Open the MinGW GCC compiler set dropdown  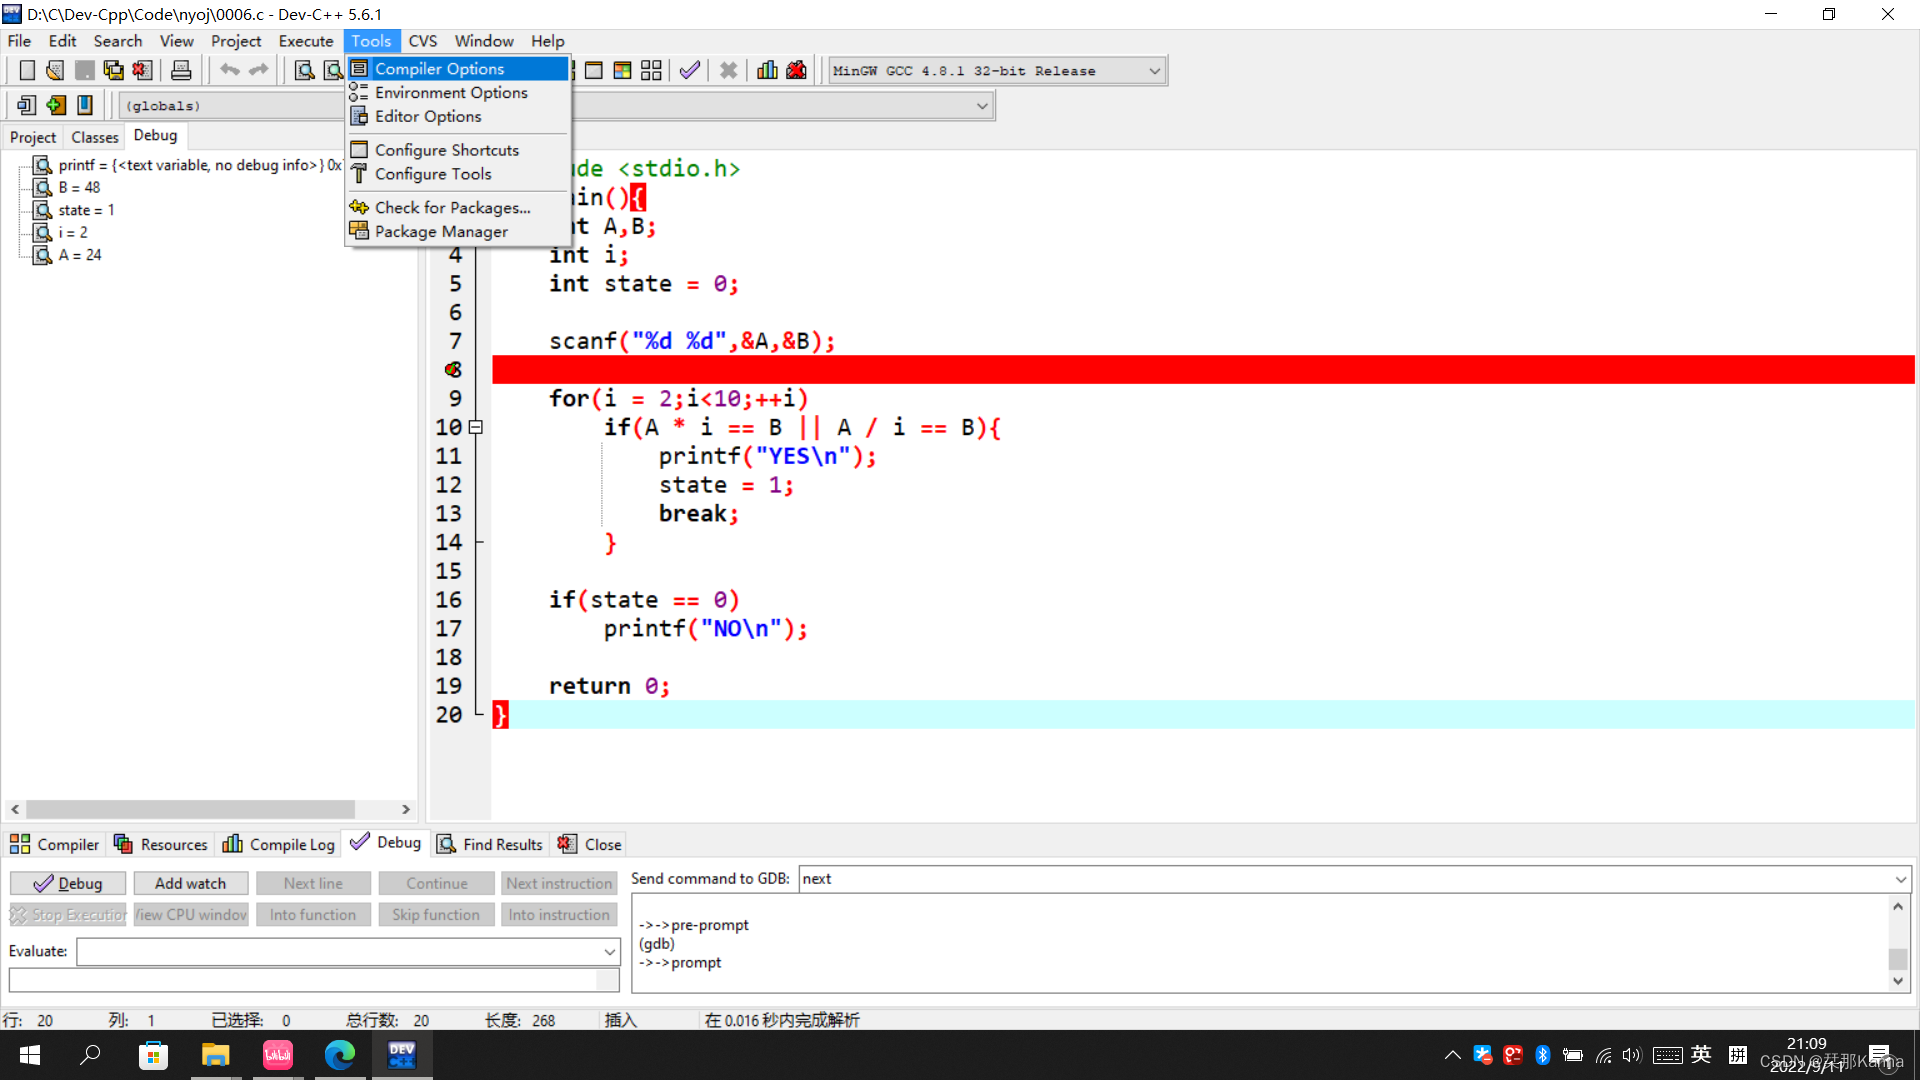[x=1155, y=70]
